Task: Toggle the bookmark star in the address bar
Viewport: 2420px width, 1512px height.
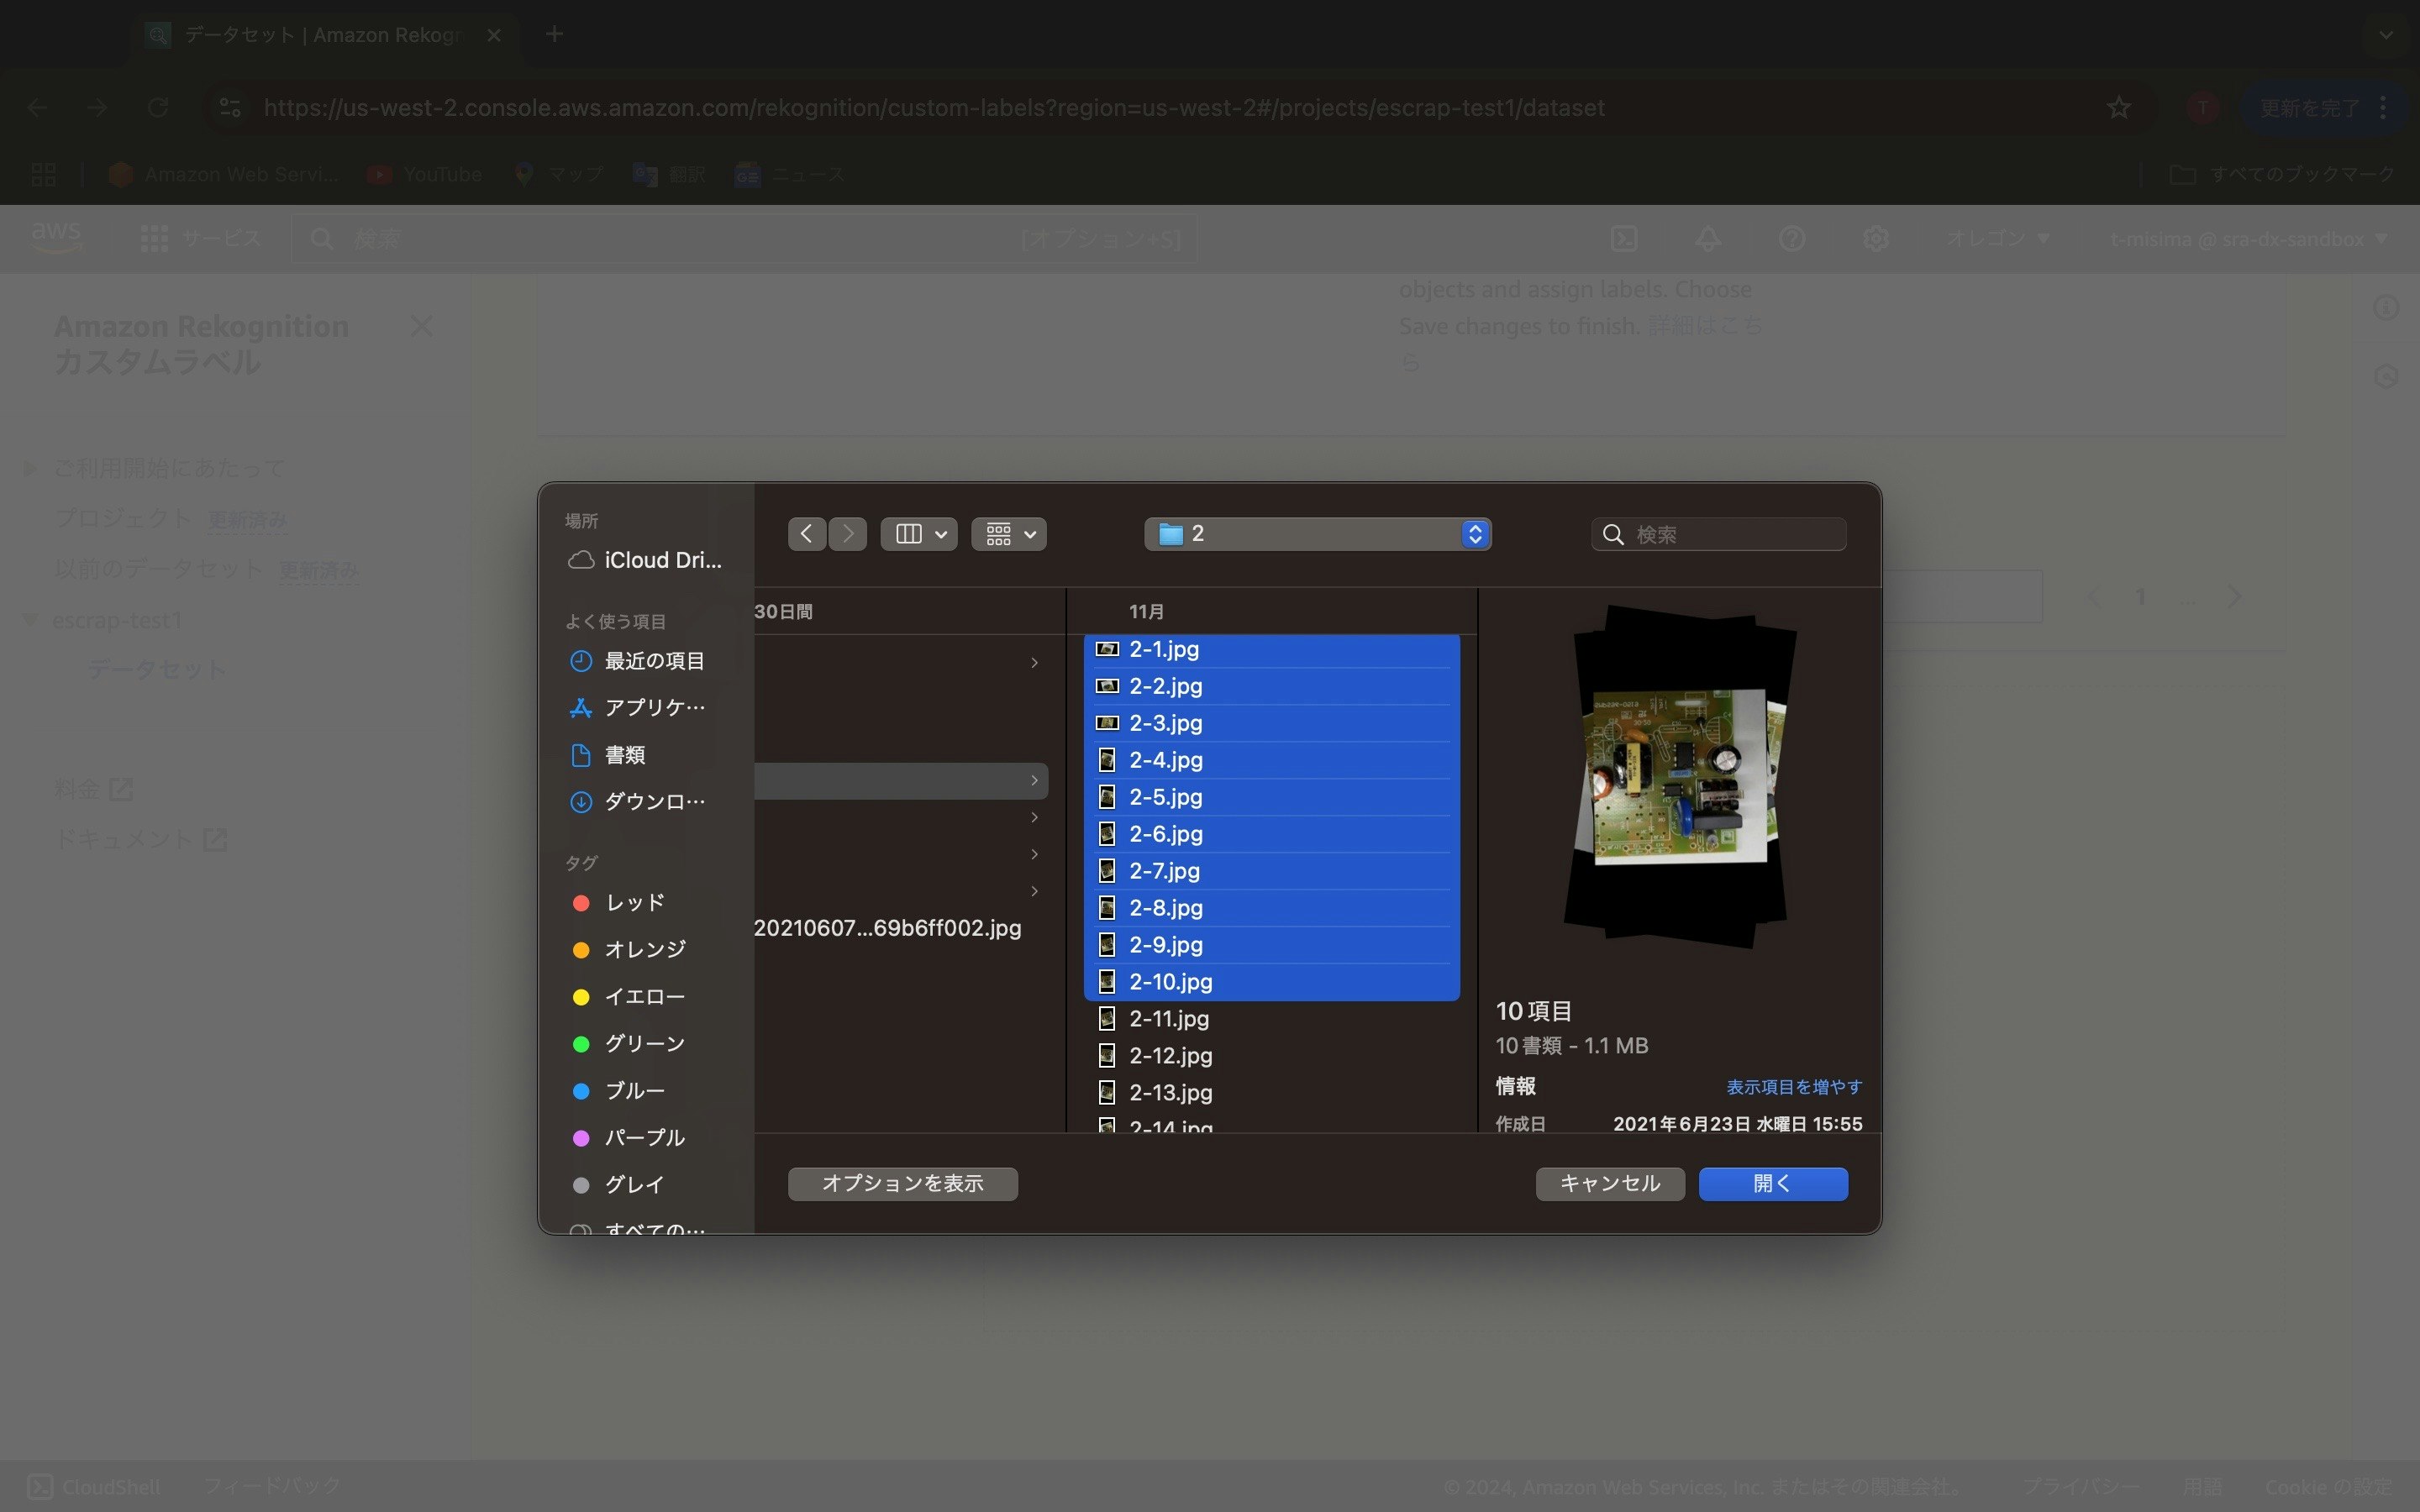Action: pos(2117,107)
